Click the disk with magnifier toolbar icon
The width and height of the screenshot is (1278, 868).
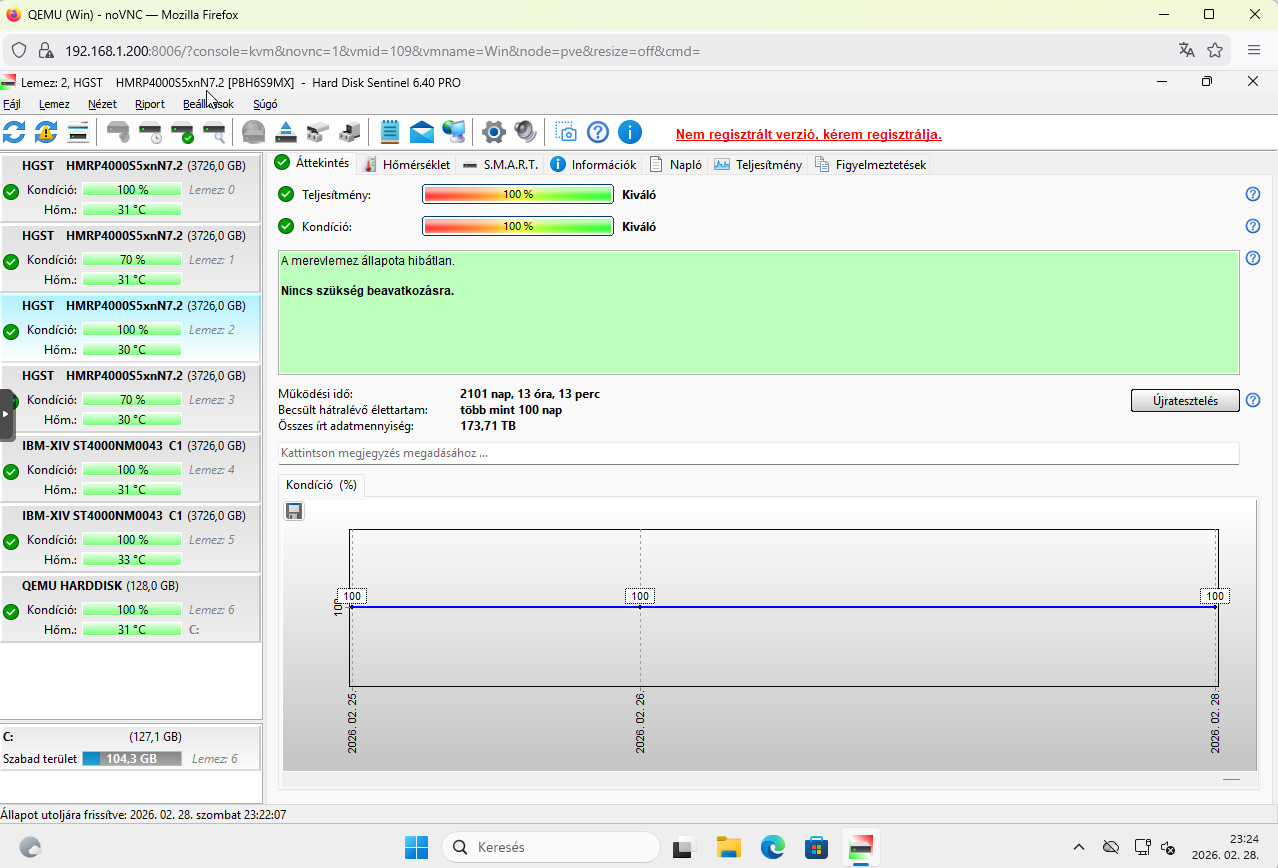point(213,132)
